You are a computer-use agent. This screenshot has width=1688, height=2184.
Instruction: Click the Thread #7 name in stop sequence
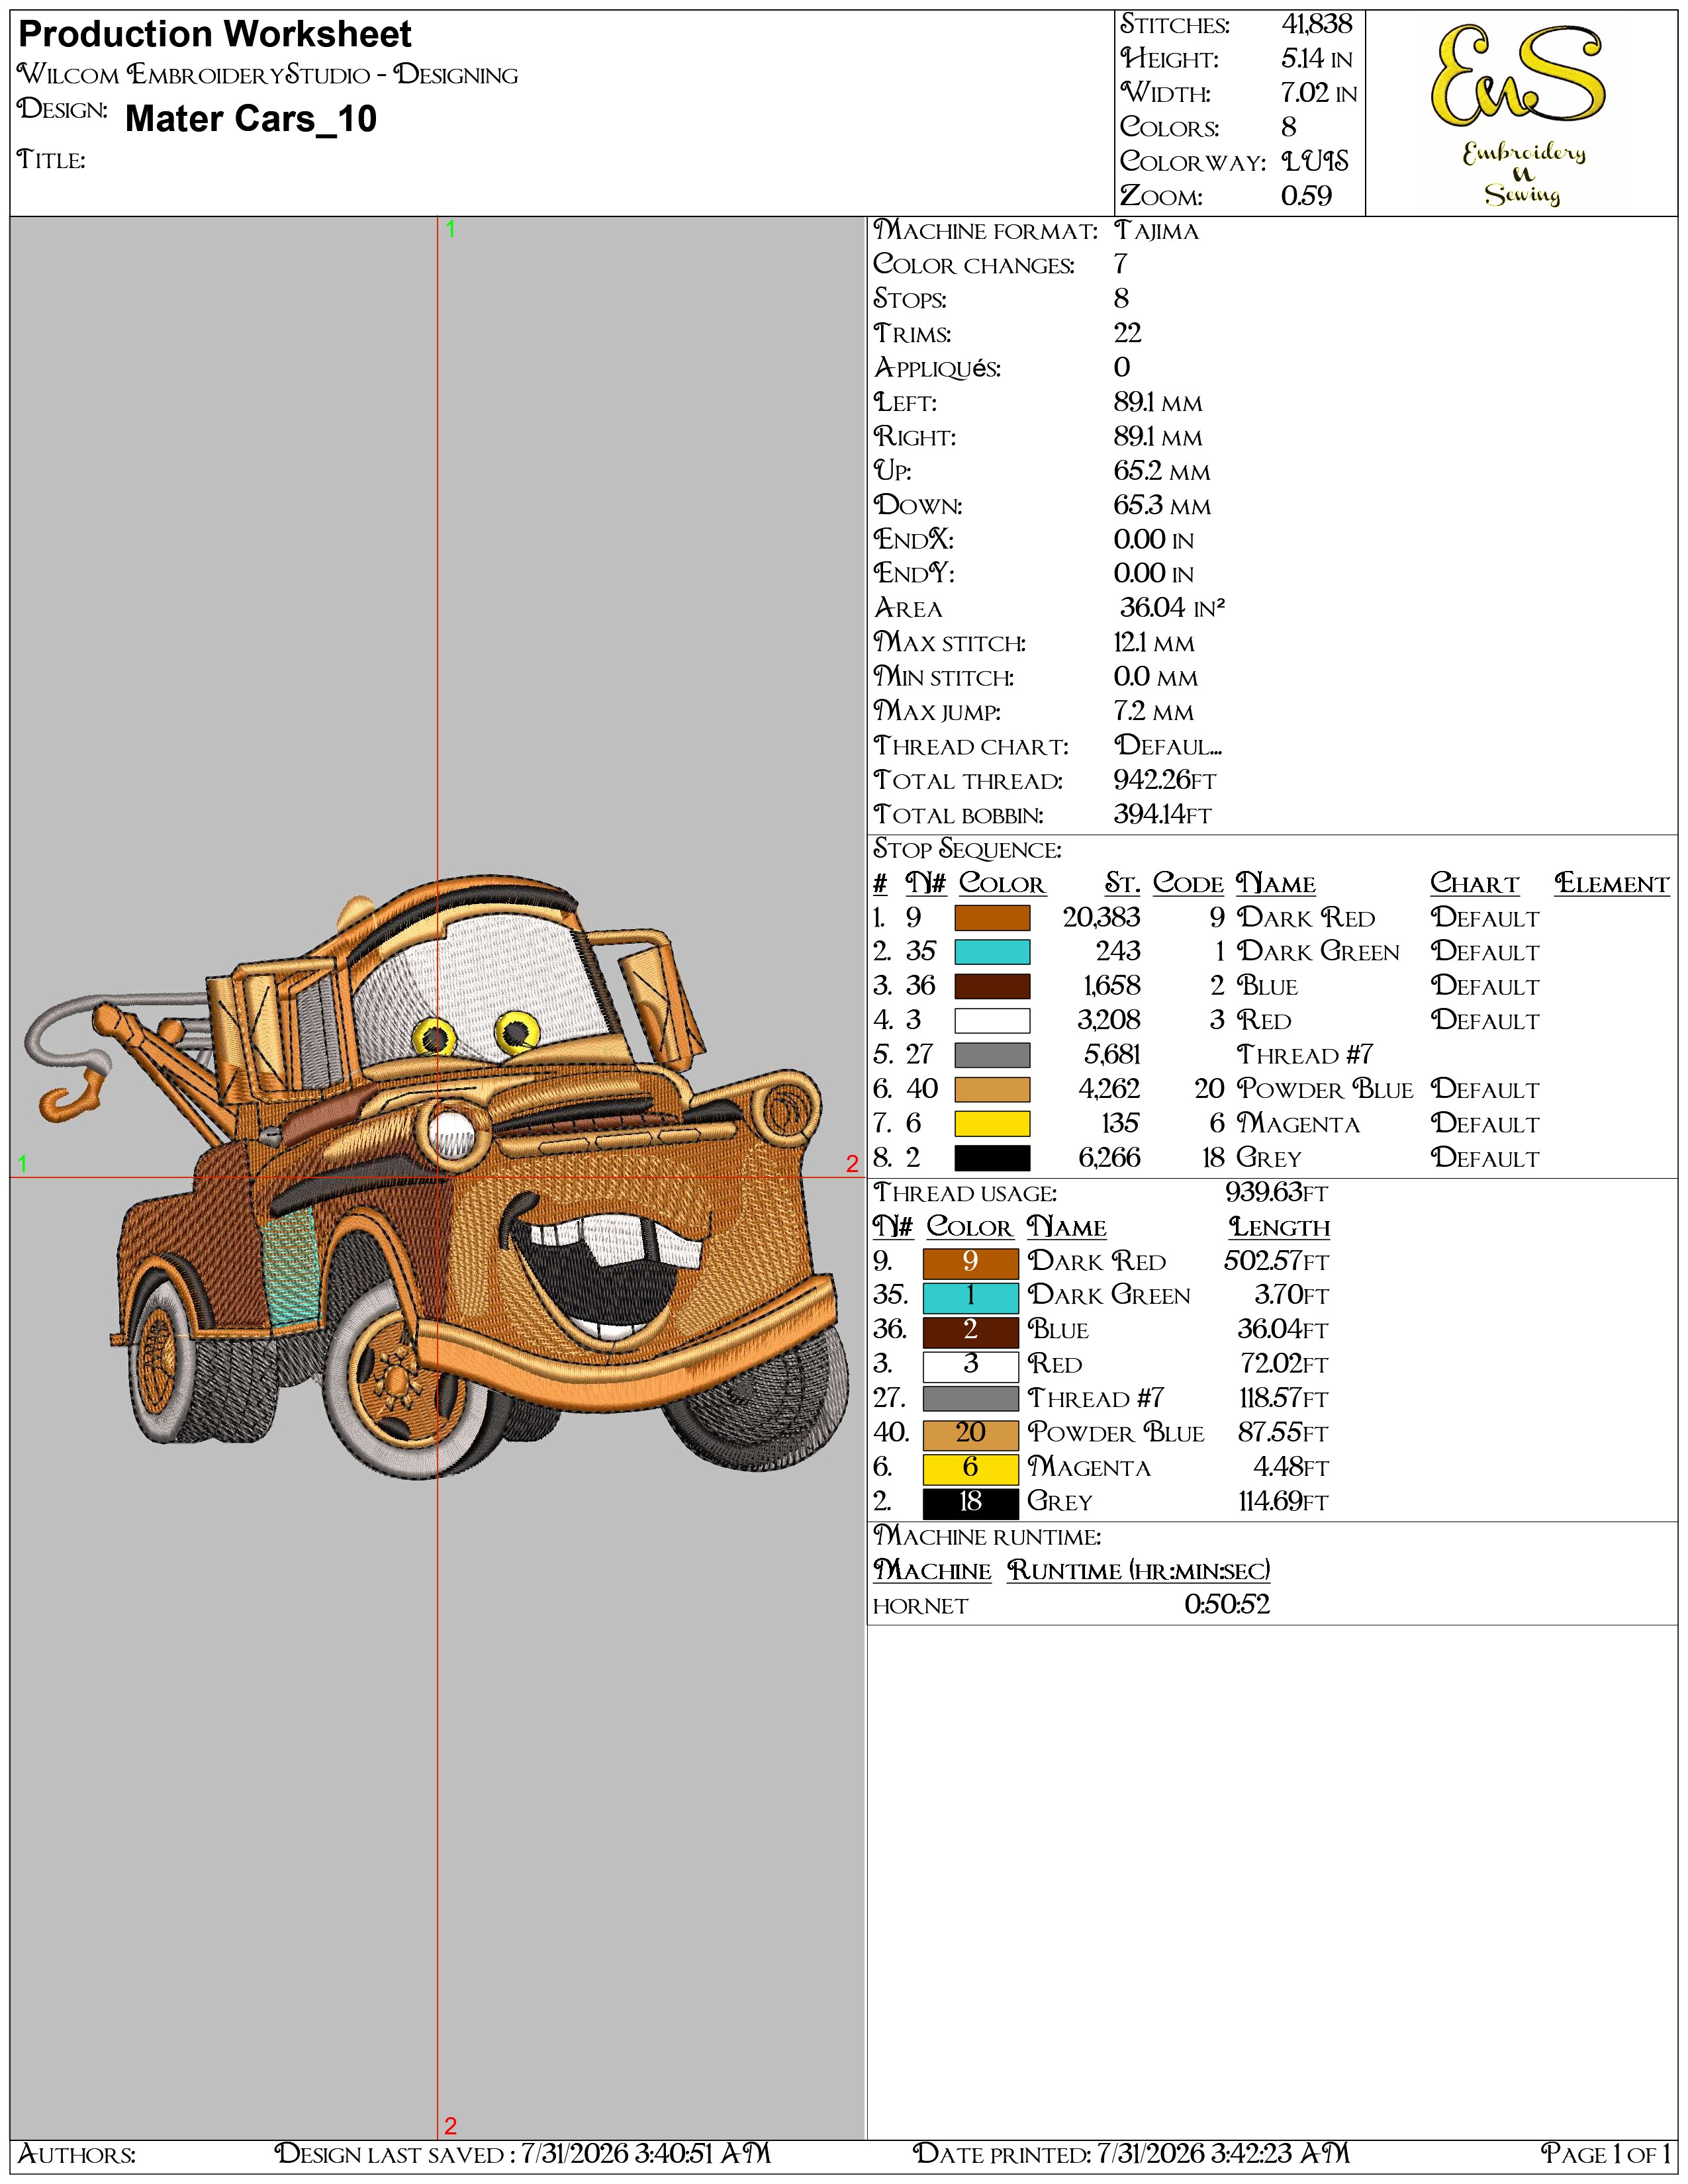[1305, 1054]
